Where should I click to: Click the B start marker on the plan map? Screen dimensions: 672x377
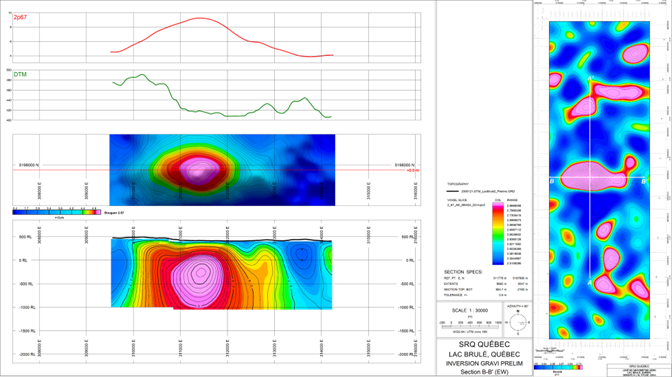pyautogui.click(x=552, y=182)
